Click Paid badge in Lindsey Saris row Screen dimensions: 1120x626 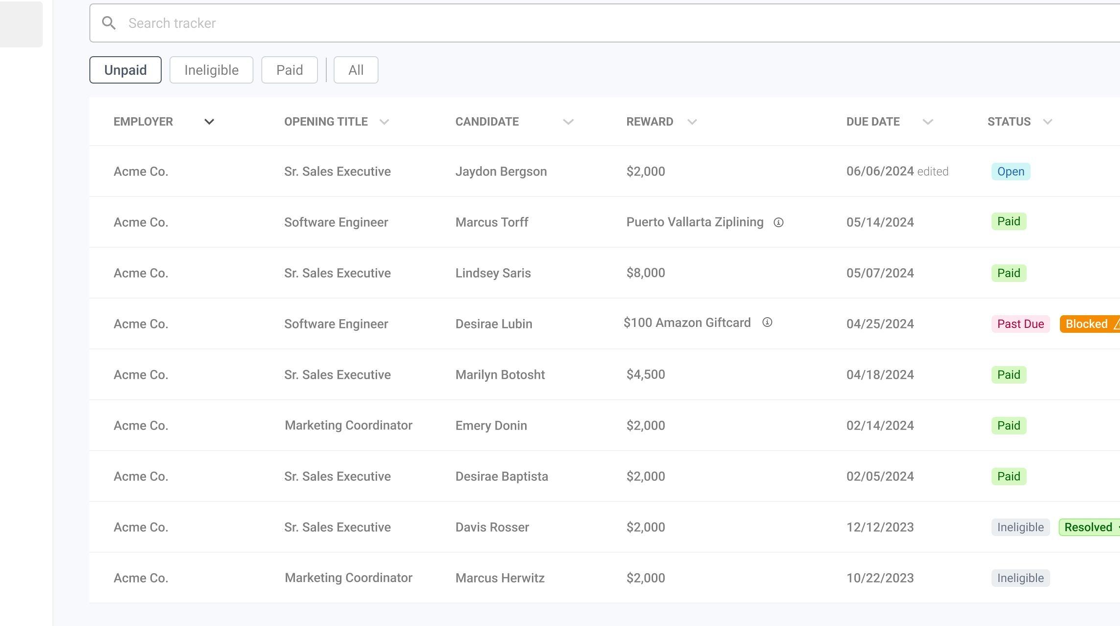[1009, 273]
